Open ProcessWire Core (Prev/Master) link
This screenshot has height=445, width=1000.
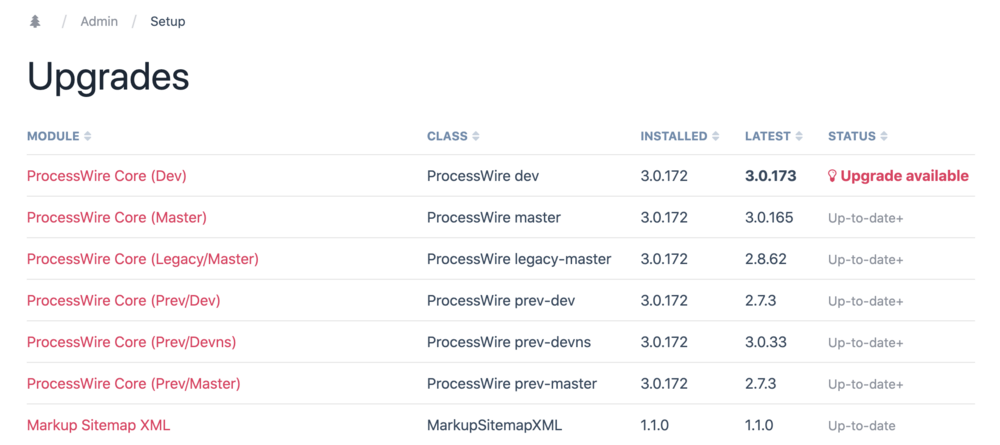pos(134,384)
